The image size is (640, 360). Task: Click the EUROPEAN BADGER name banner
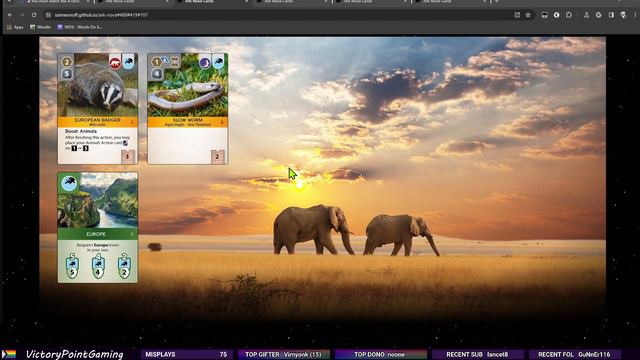pos(98,122)
